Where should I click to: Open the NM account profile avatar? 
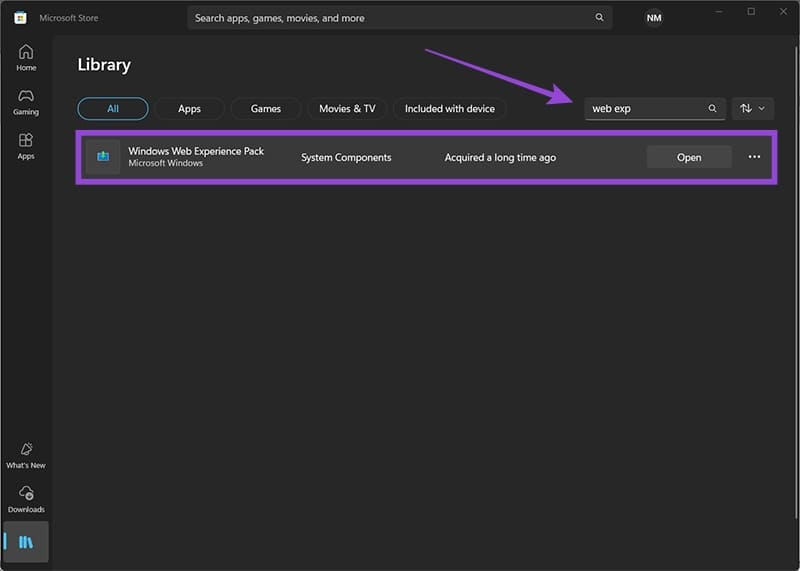click(x=654, y=18)
